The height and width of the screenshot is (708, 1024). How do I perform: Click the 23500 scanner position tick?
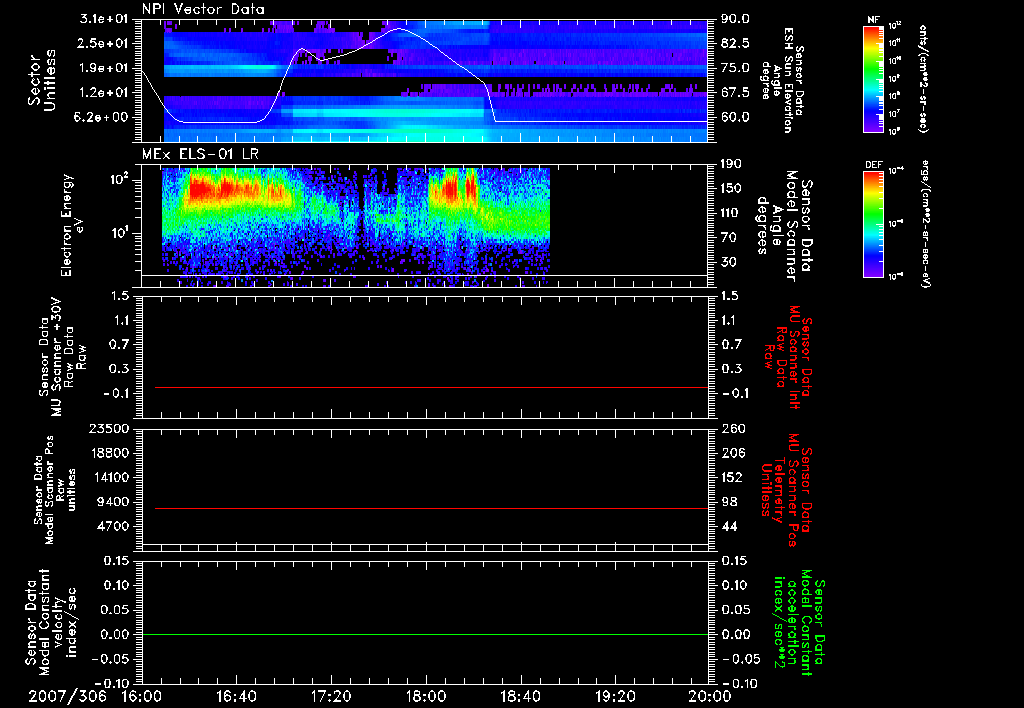coord(108,428)
